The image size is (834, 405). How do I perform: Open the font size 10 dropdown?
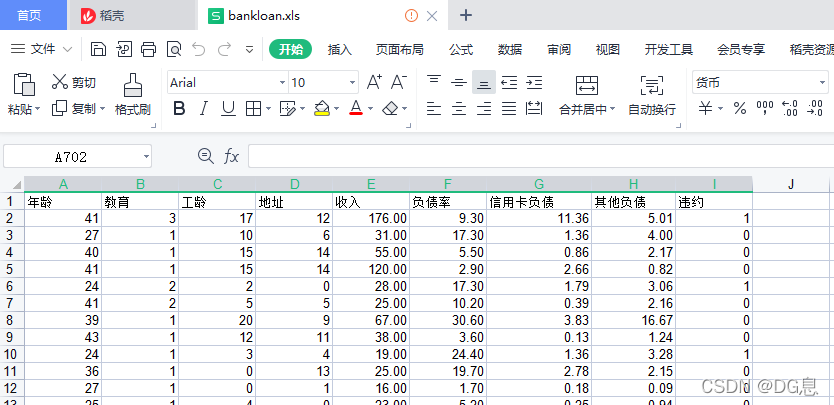353,83
